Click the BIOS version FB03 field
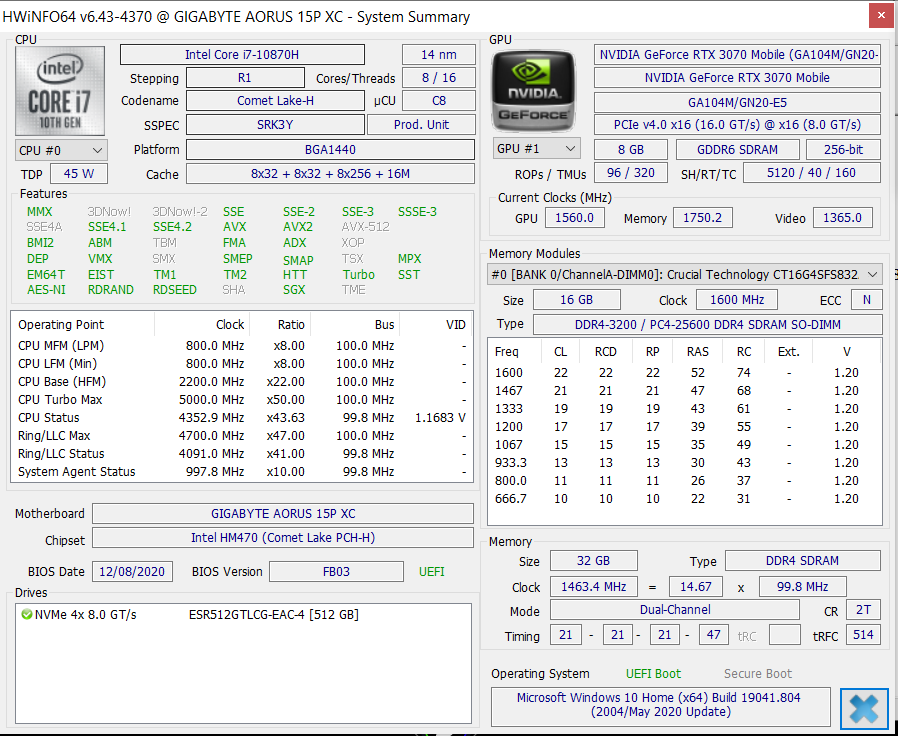898x736 pixels. pos(336,572)
